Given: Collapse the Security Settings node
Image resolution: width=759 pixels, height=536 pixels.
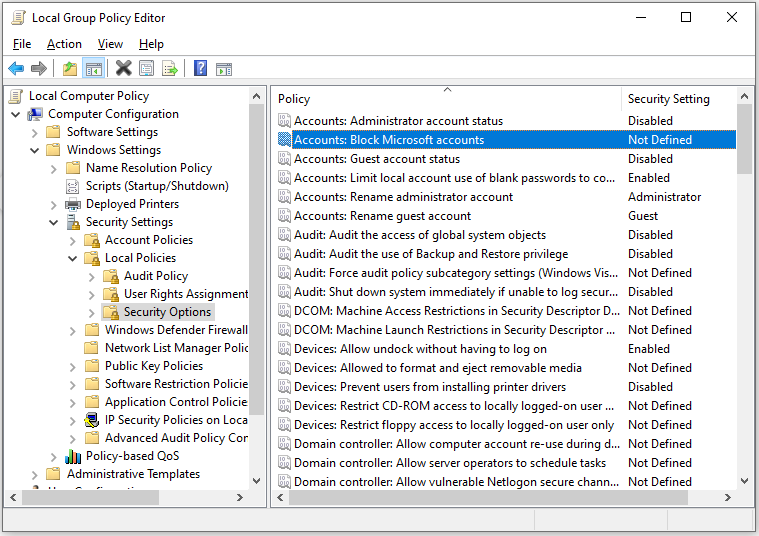Looking at the screenshot, I should (x=54, y=223).
